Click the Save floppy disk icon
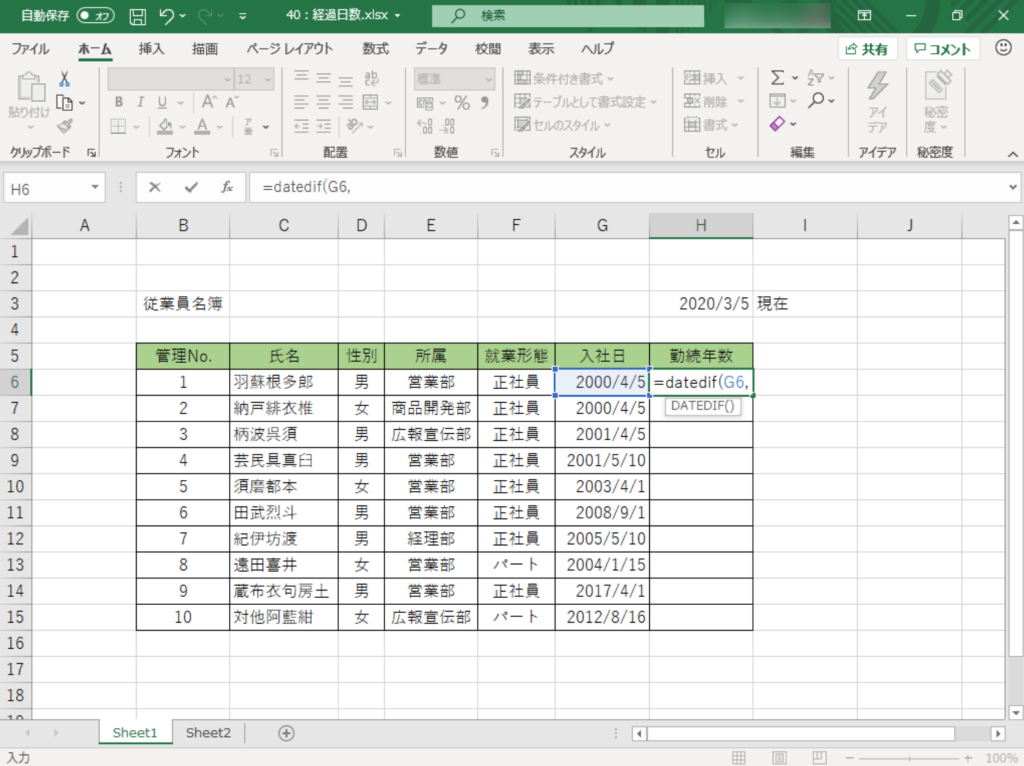Image resolution: width=1024 pixels, height=766 pixels. (138, 16)
